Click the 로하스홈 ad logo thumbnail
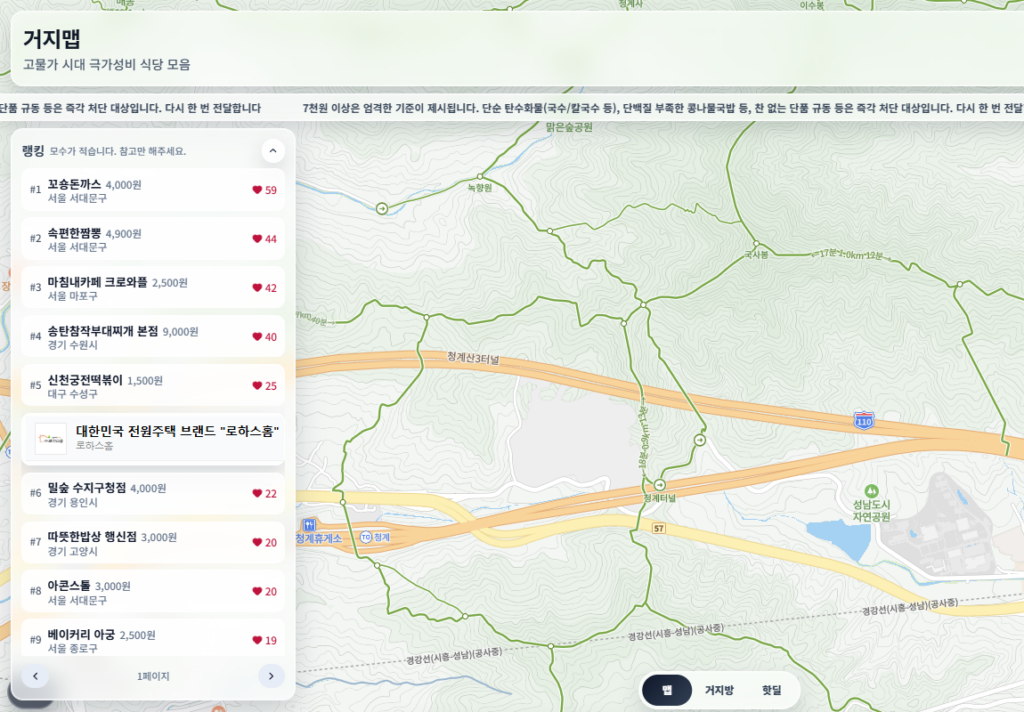The image size is (1024, 712). coord(50,438)
